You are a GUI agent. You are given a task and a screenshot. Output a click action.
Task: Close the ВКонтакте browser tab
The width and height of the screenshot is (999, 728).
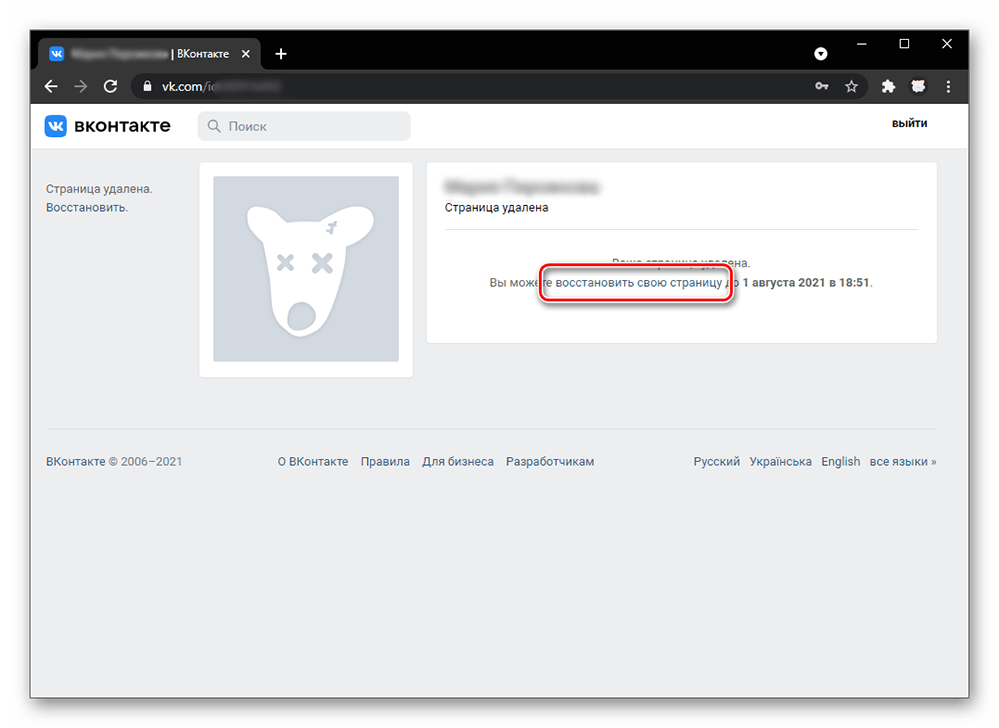[x=246, y=54]
